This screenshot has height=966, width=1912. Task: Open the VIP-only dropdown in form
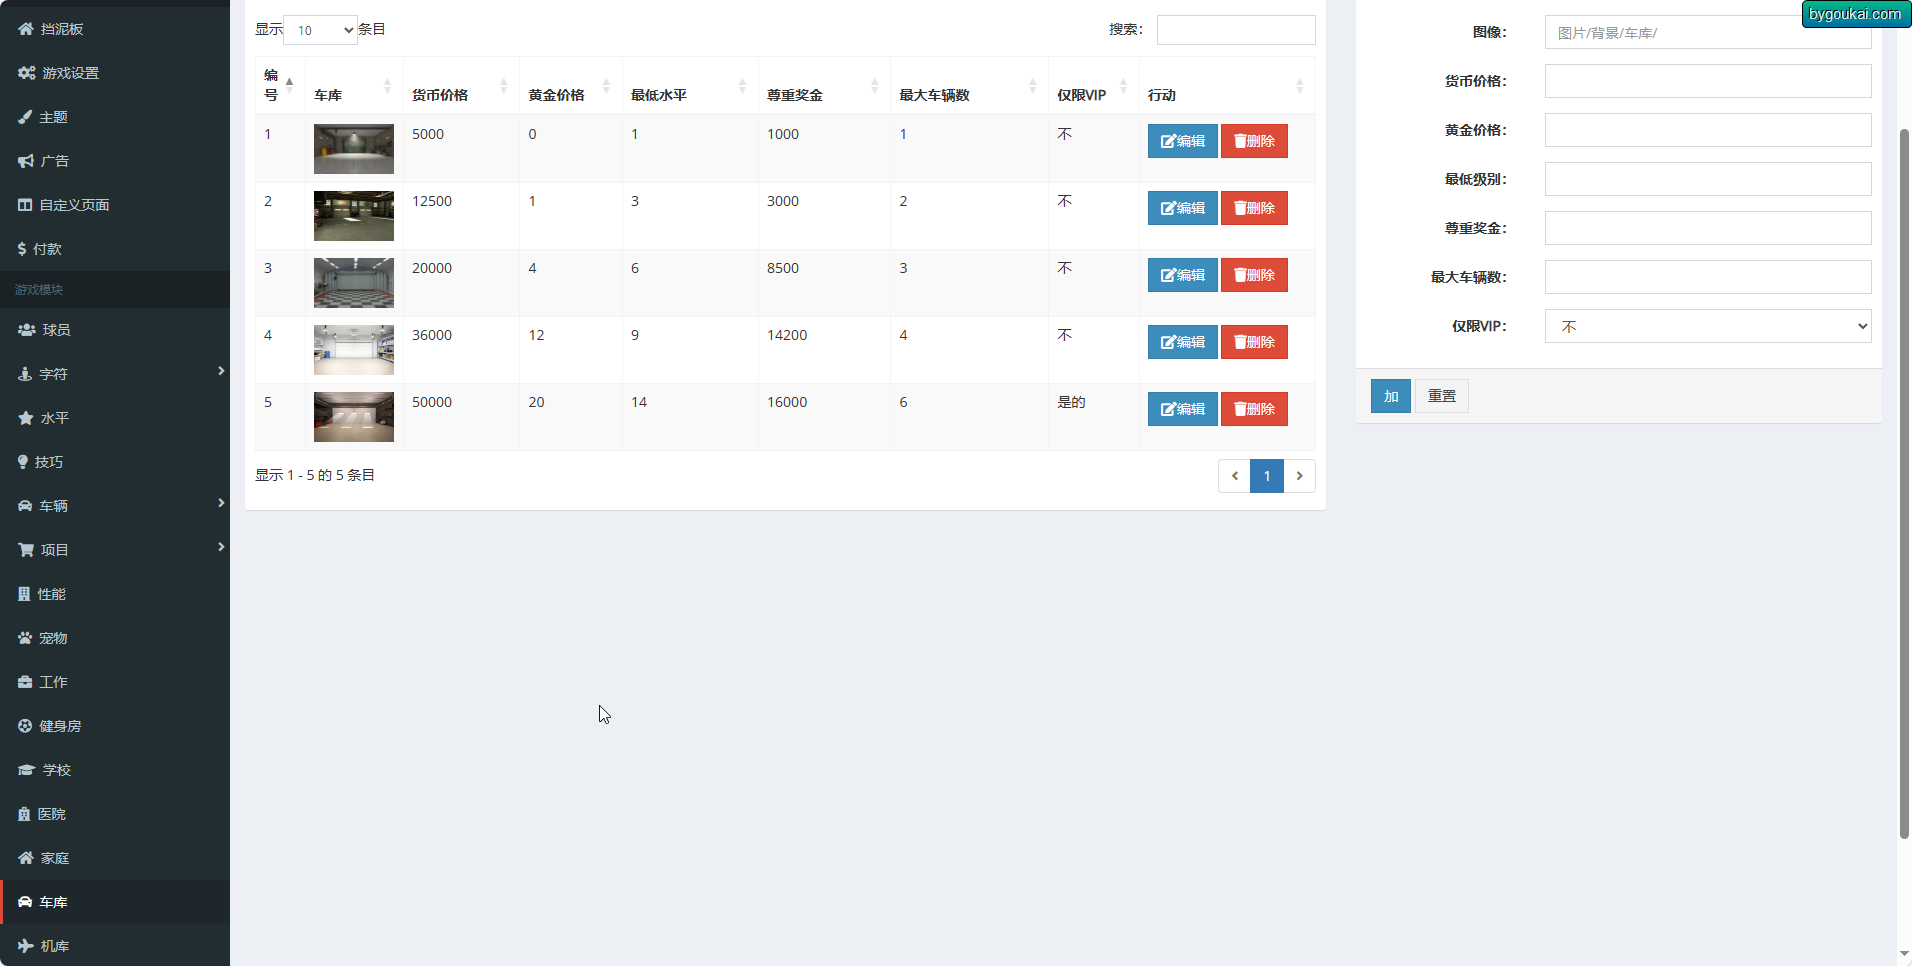point(1707,326)
